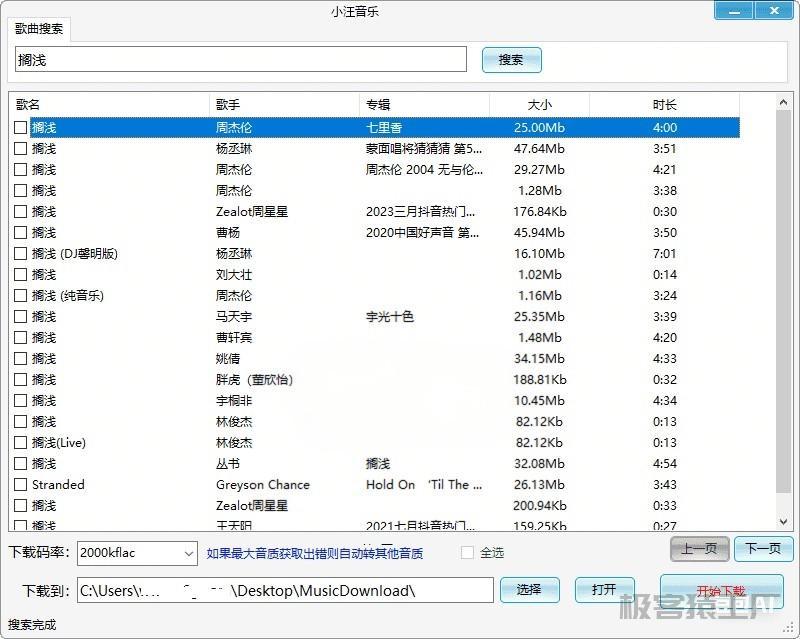Sort by the 大小 column header
800x639 pixels.
[x=539, y=105]
